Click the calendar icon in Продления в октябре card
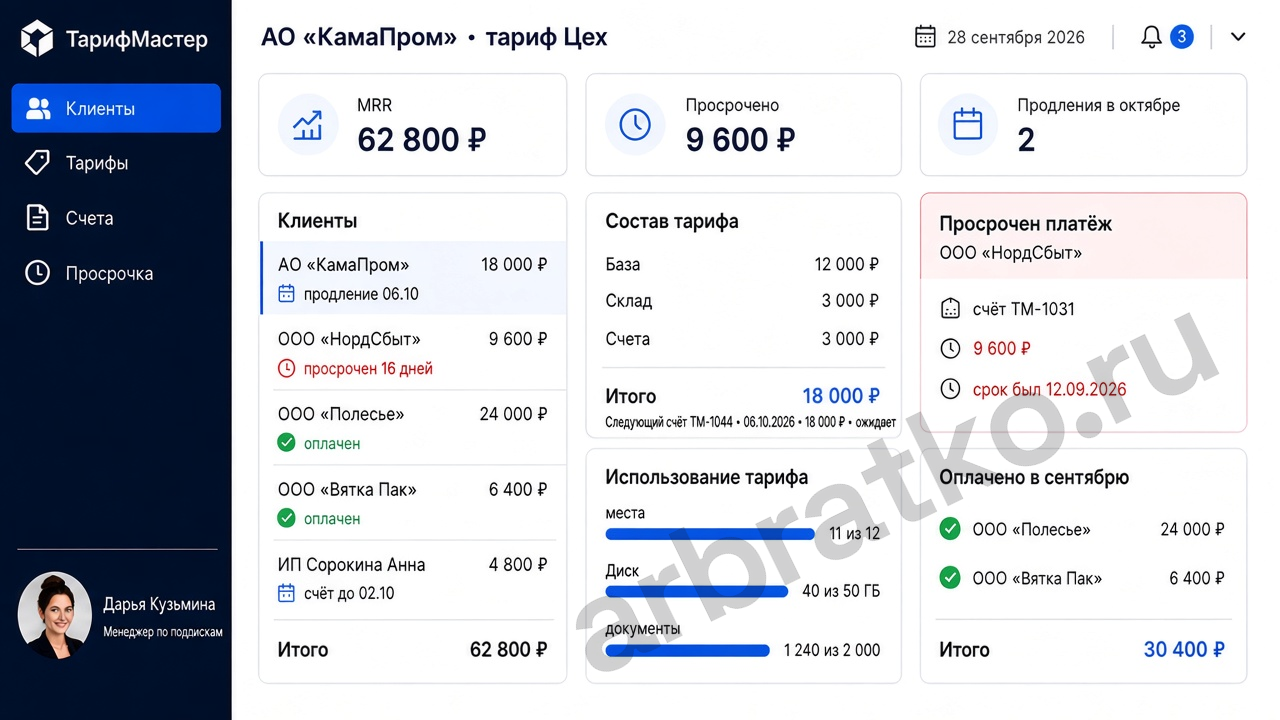 967,125
